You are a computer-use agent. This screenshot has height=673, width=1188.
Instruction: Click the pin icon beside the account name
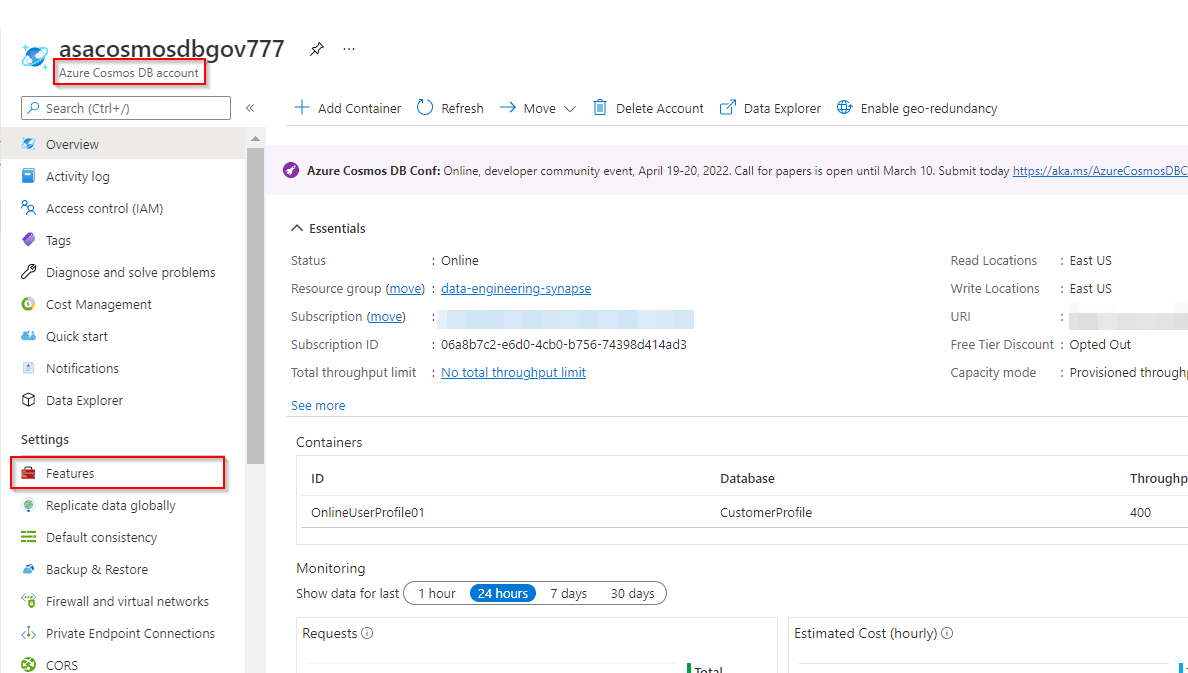tap(316, 49)
